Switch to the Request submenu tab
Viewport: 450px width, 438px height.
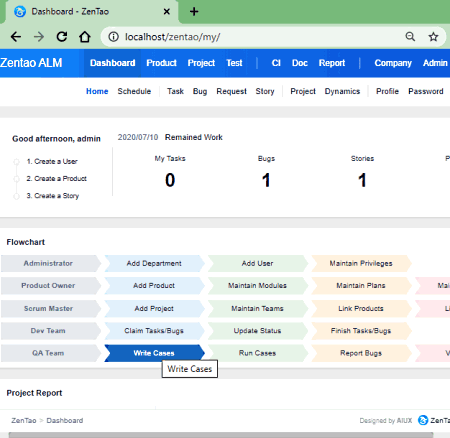[231, 91]
